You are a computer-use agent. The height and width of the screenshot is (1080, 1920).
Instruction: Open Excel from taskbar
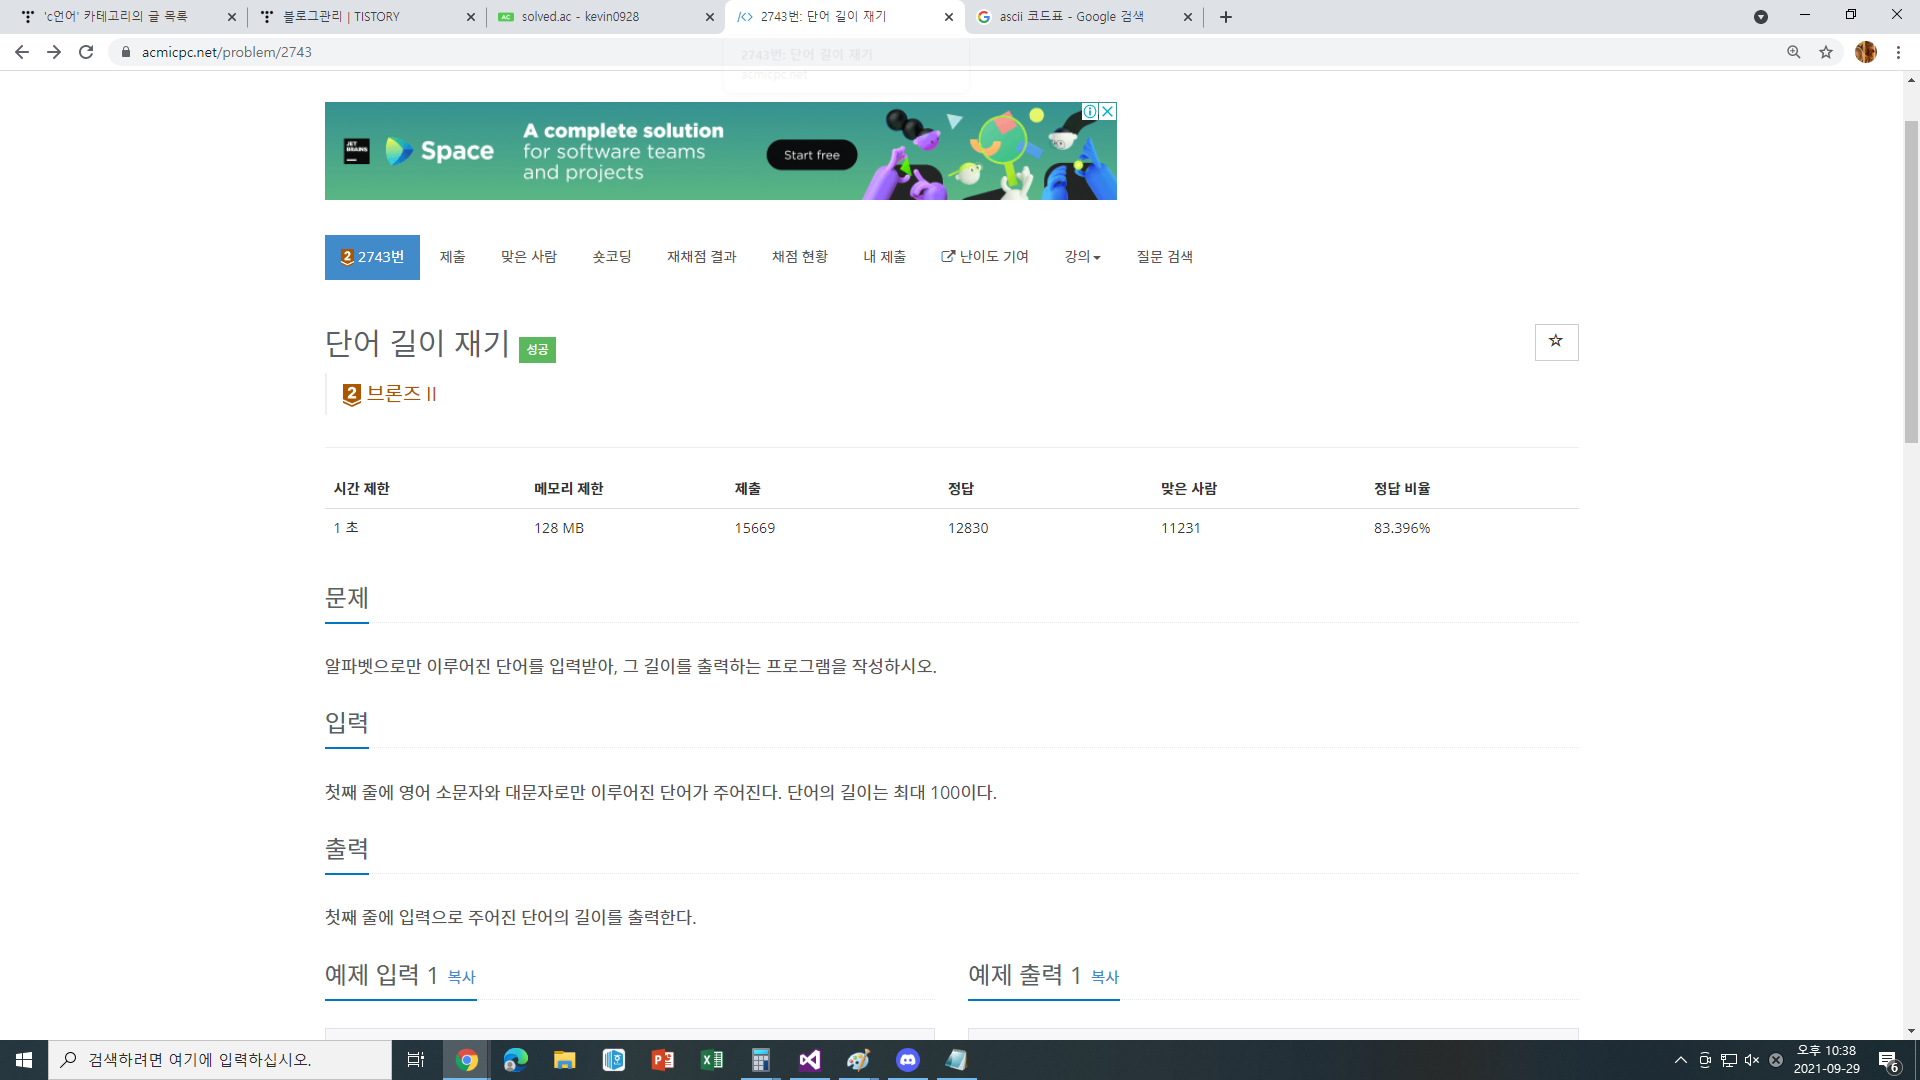pyautogui.click(x=712, y=1060)
